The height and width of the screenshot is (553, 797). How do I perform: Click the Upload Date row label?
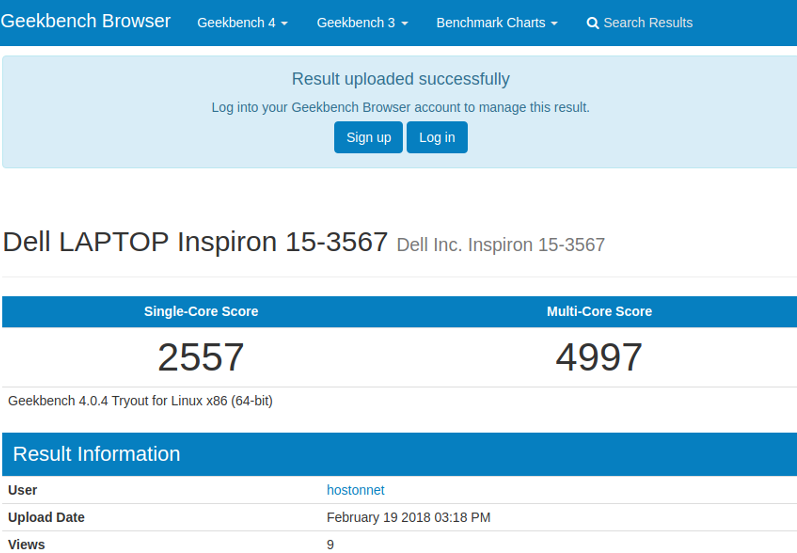(46, 517)
